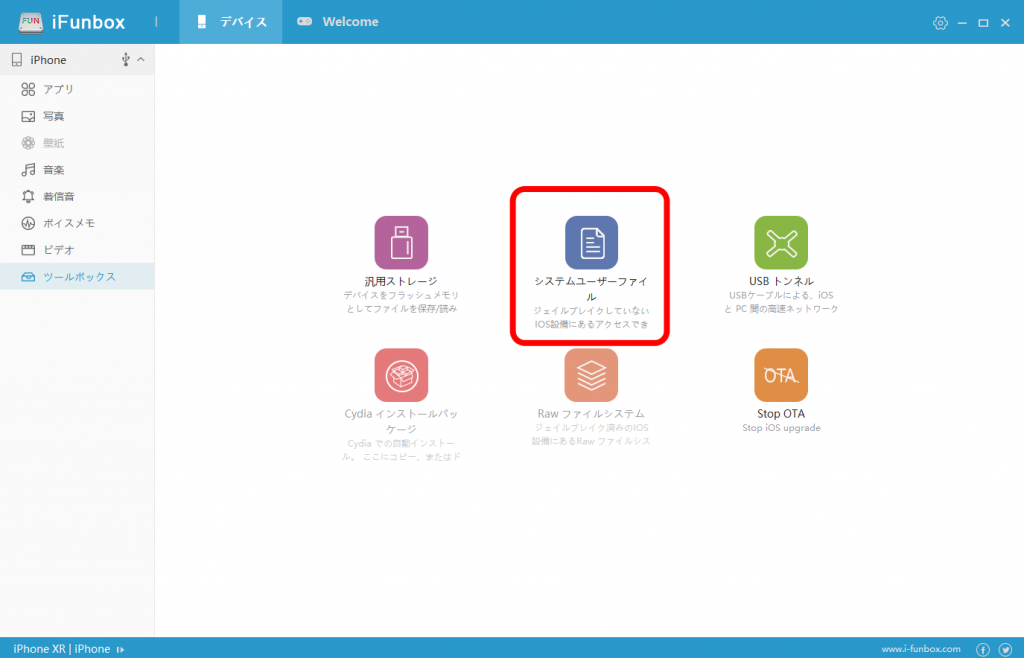Click the iPhone device header
1024x658 pixels.
pos(77,59)
